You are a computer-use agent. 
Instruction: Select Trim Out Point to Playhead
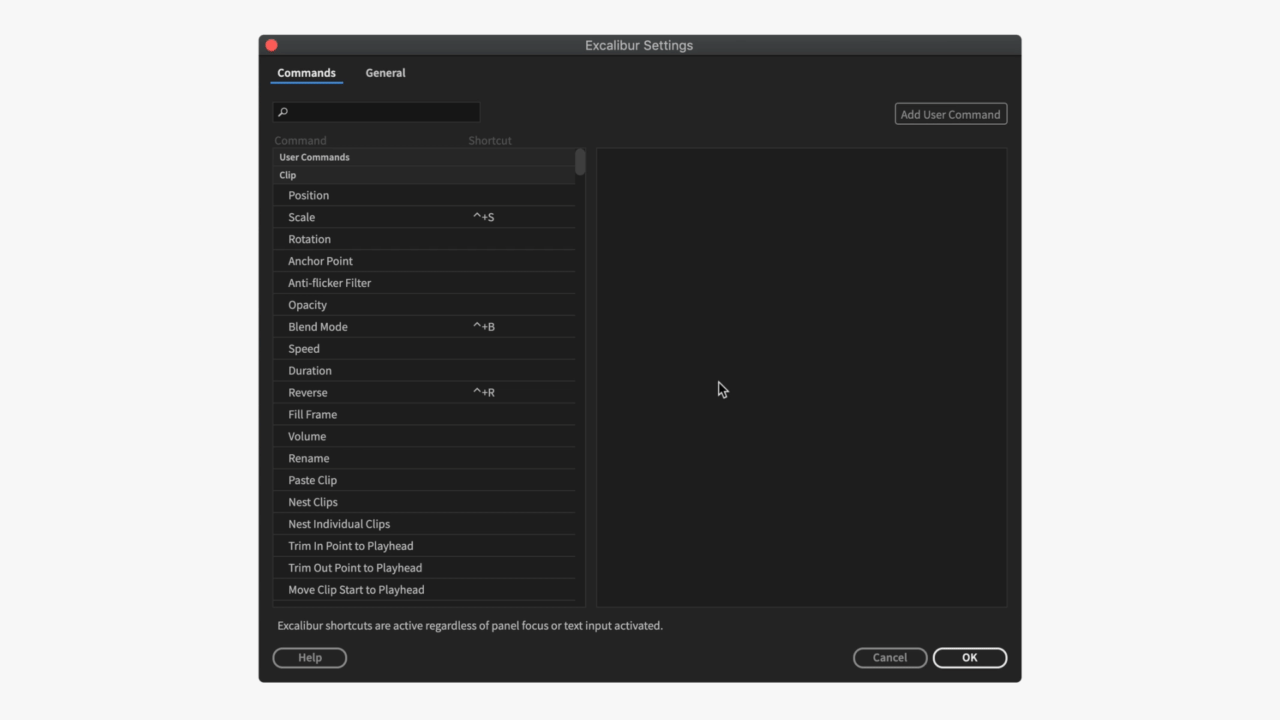click(x=424, y=569)
